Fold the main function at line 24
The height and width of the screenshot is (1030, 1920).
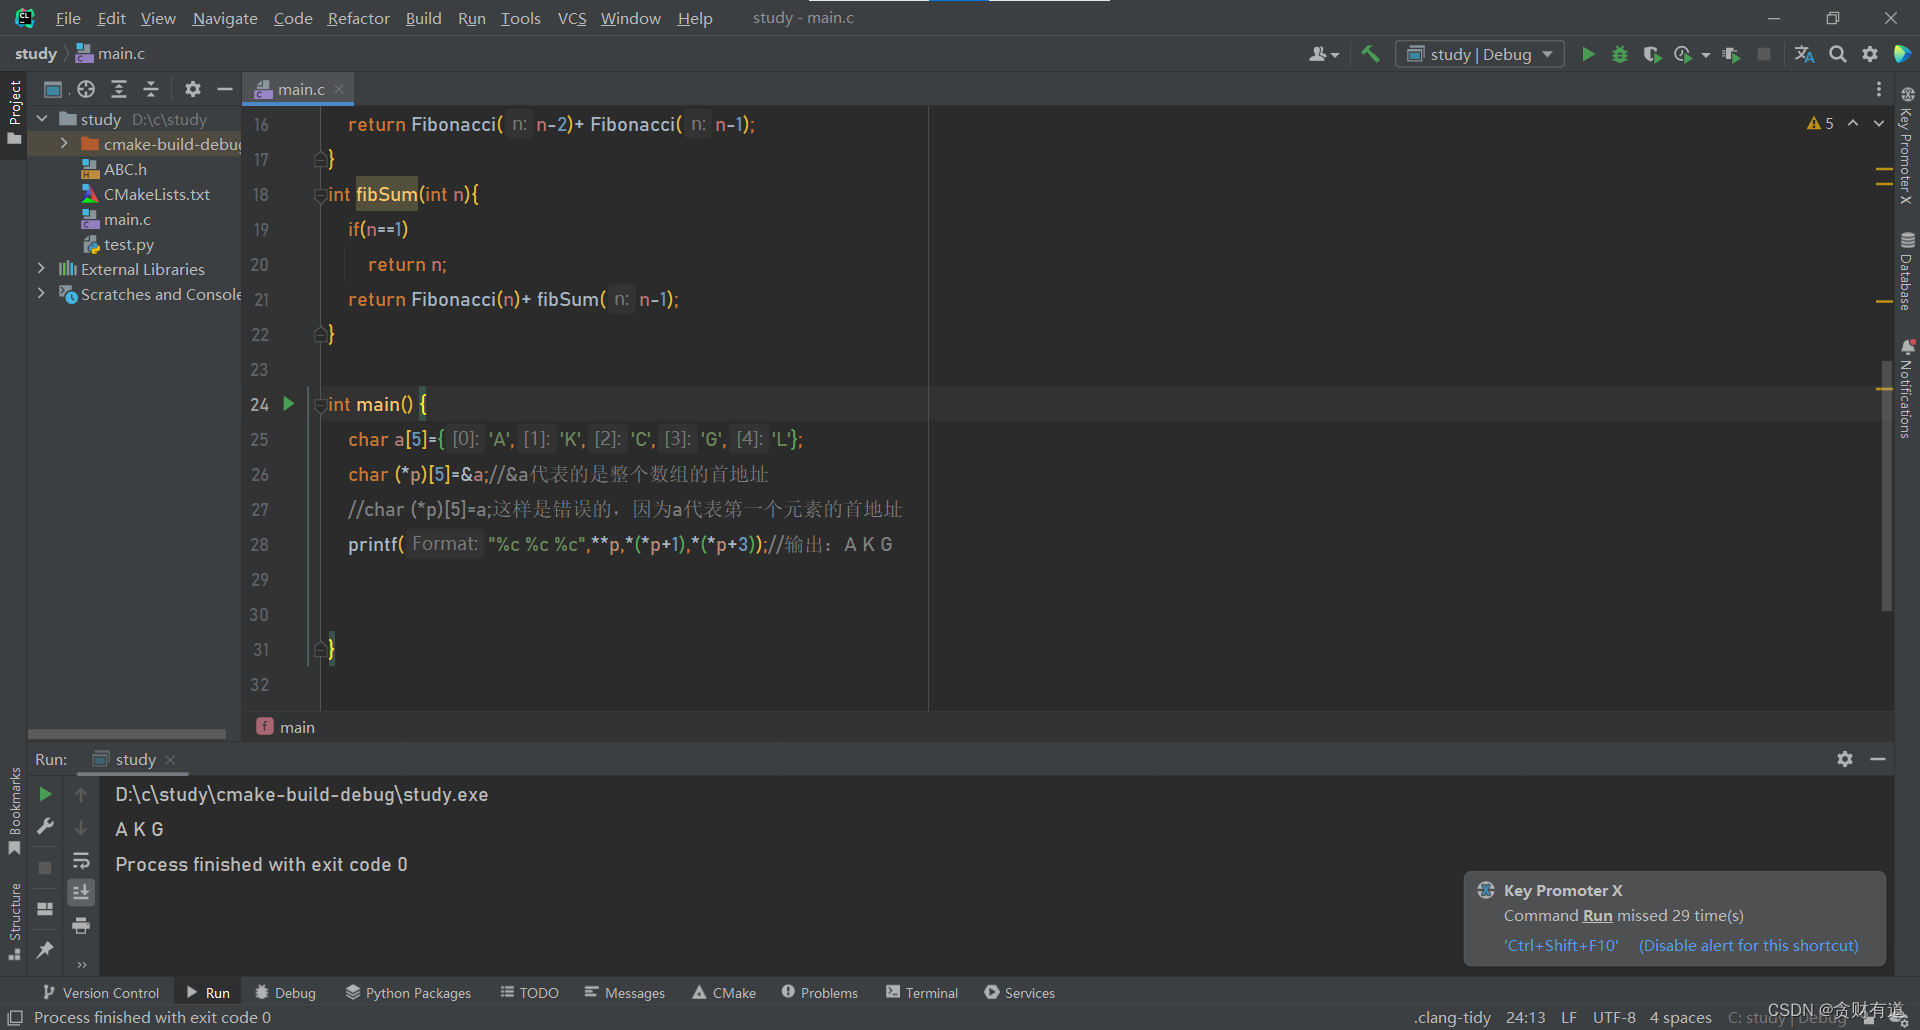click(320, 405)
